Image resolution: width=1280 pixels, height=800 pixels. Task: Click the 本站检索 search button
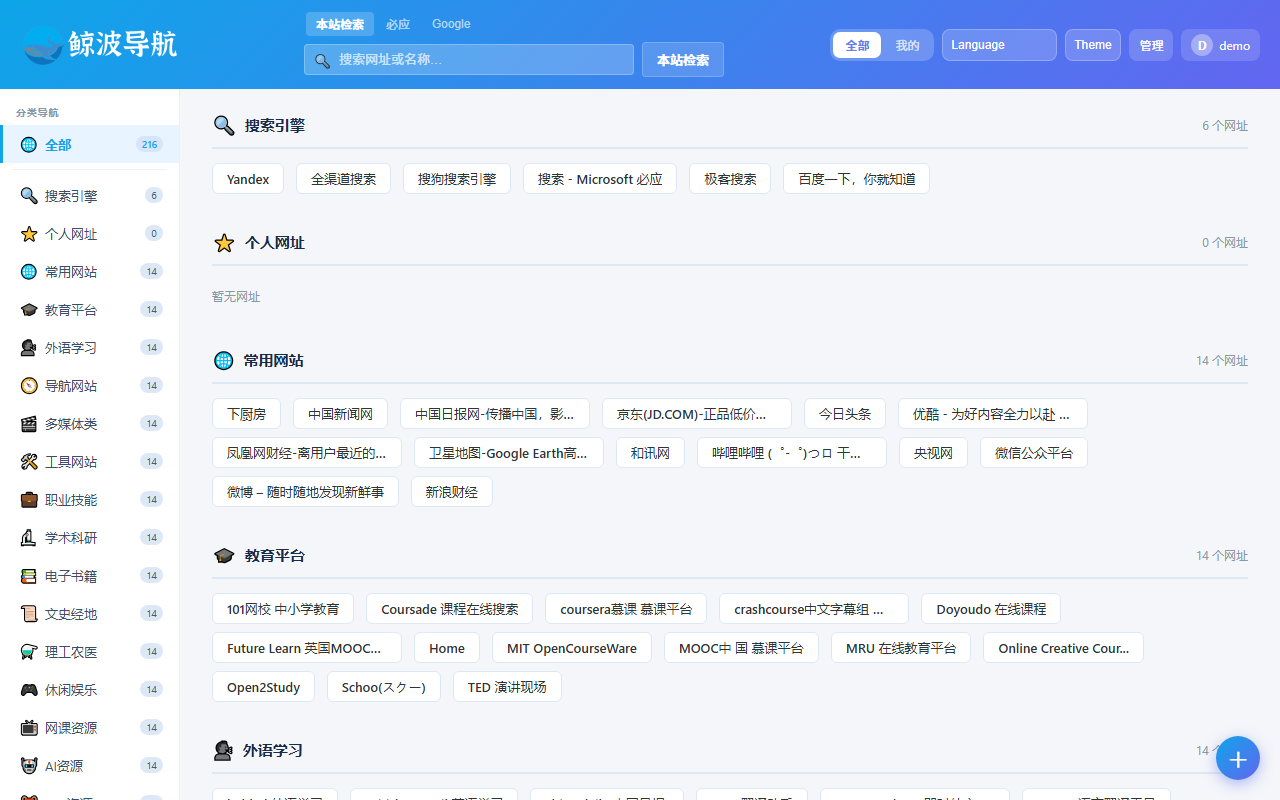(683, 60)
